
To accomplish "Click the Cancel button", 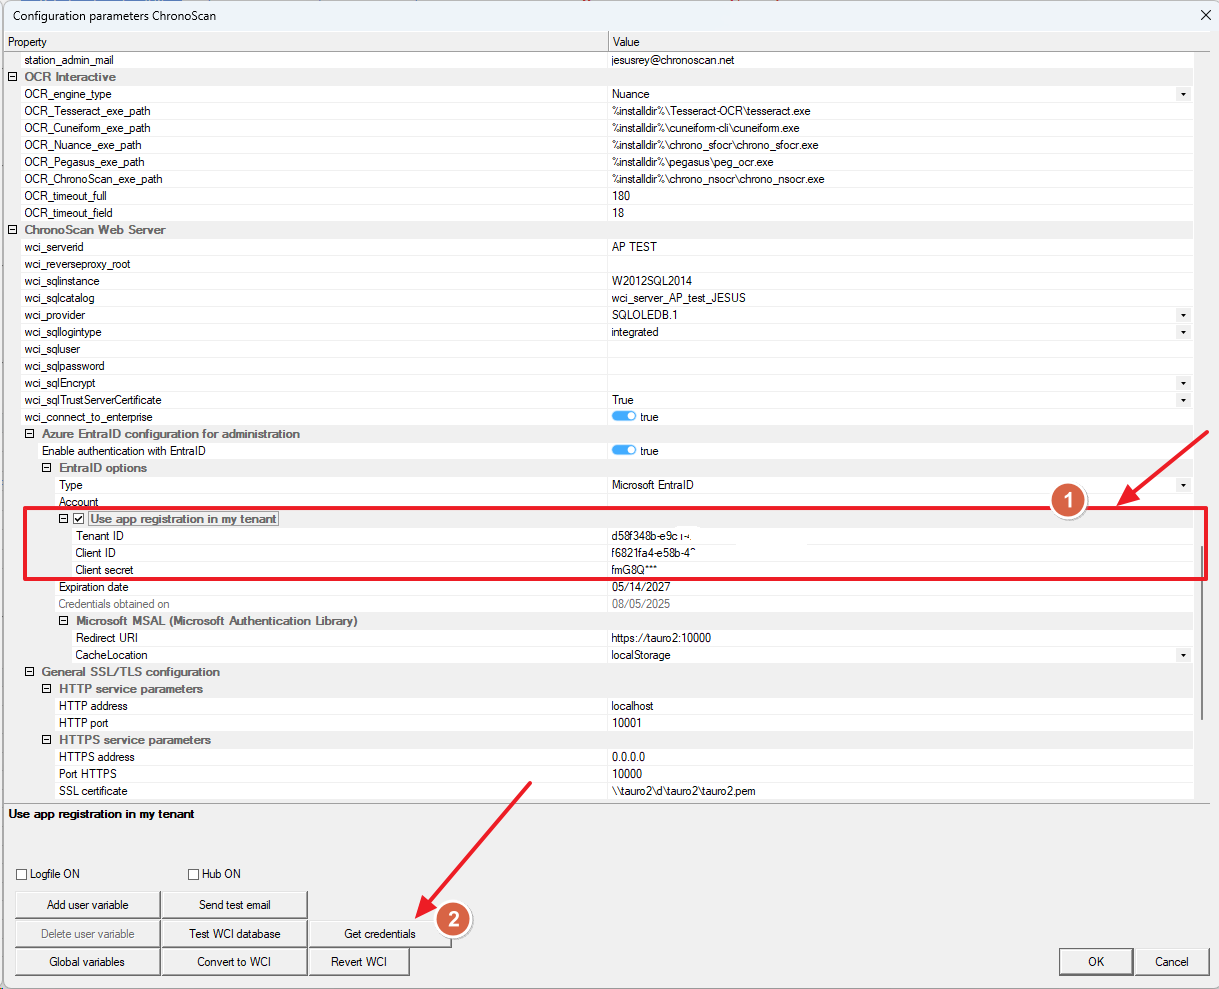I will [1172, 962].
